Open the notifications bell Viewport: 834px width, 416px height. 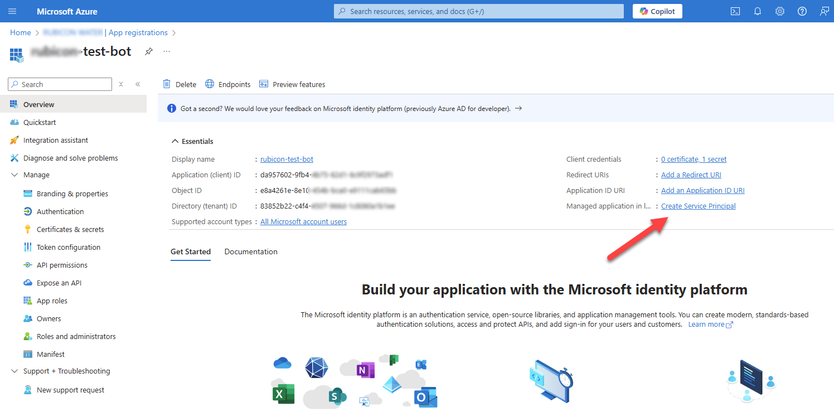point(757,11)
